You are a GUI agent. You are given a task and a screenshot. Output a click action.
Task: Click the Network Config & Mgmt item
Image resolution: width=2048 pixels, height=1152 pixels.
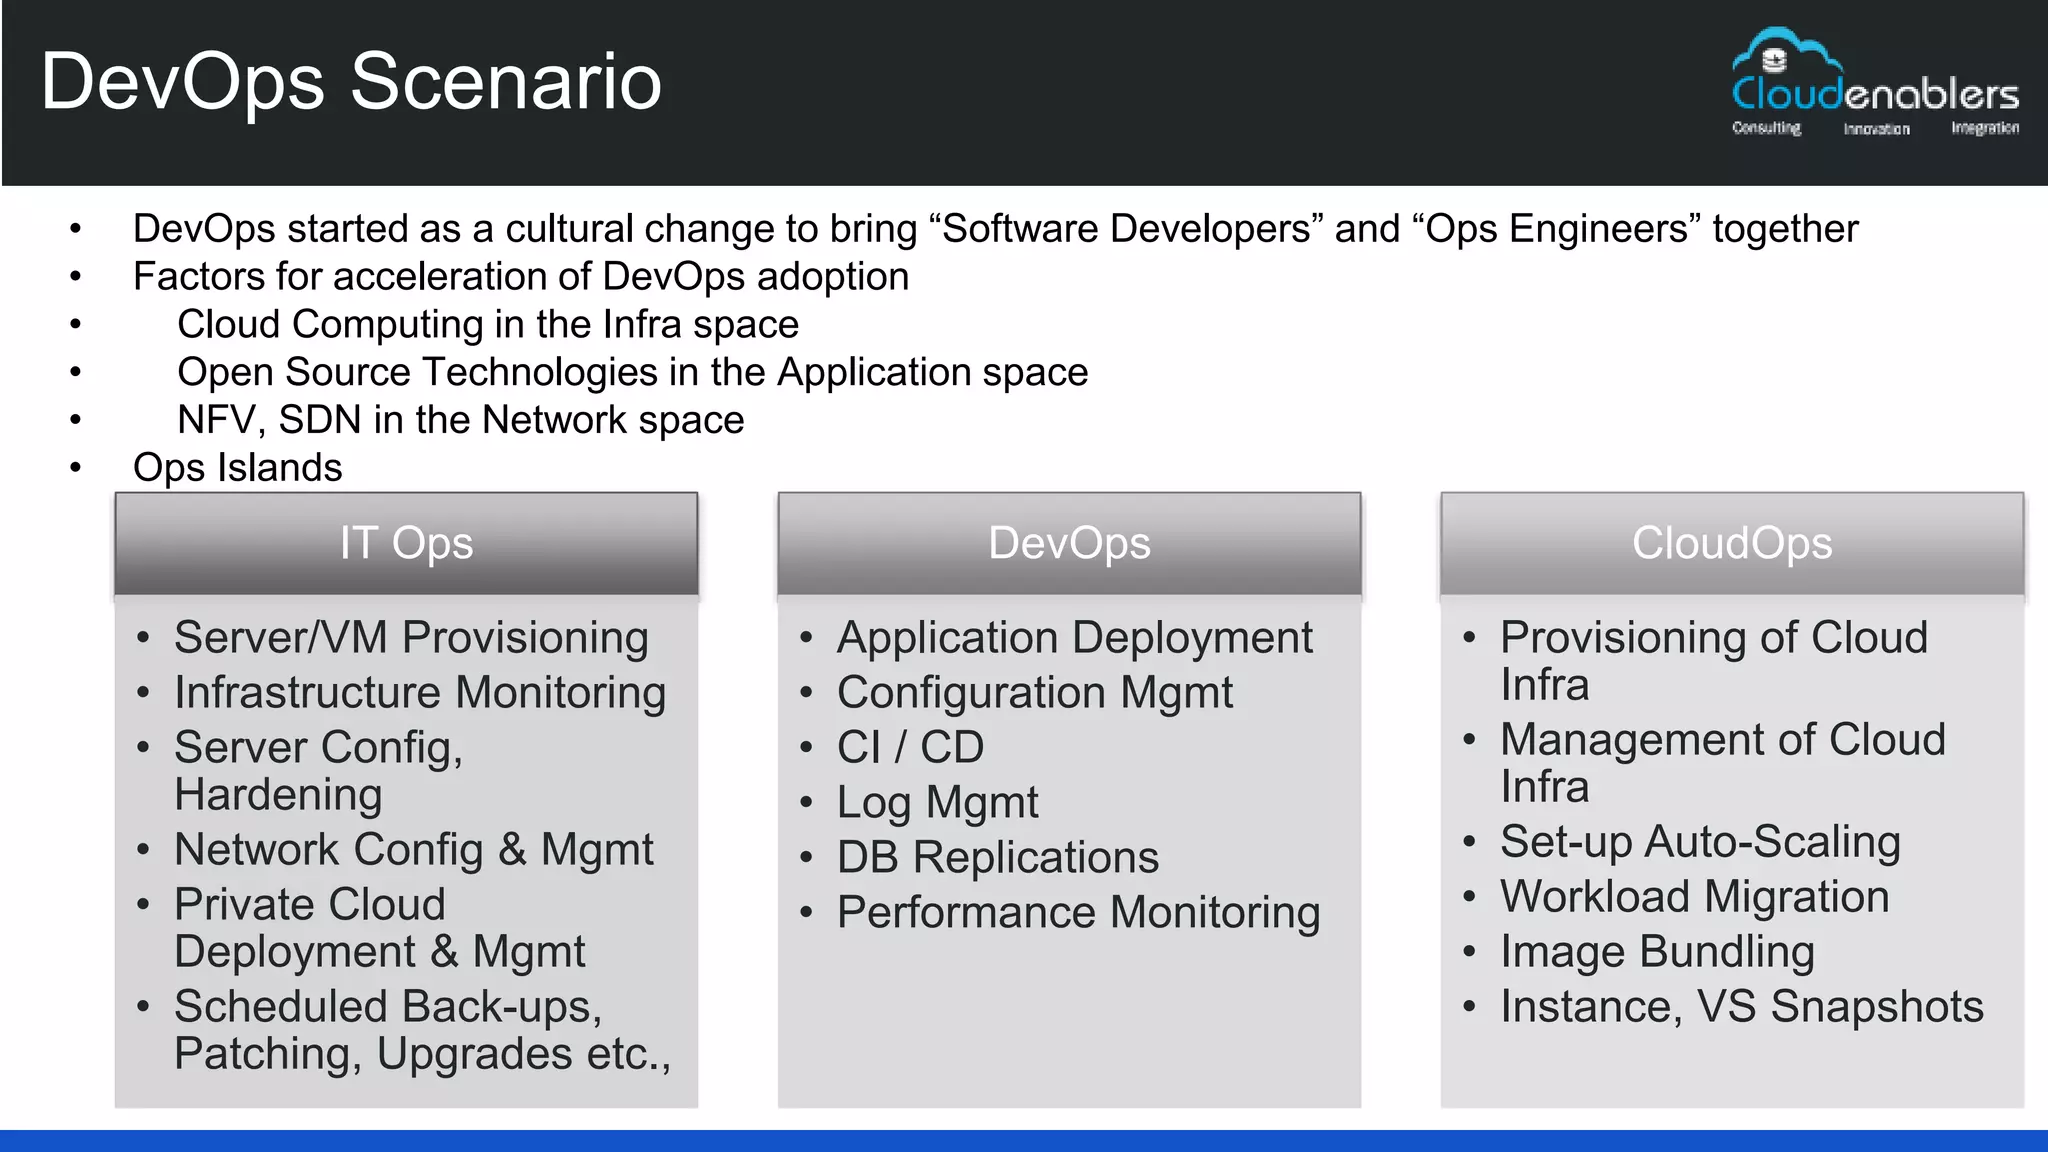(413, 850)
